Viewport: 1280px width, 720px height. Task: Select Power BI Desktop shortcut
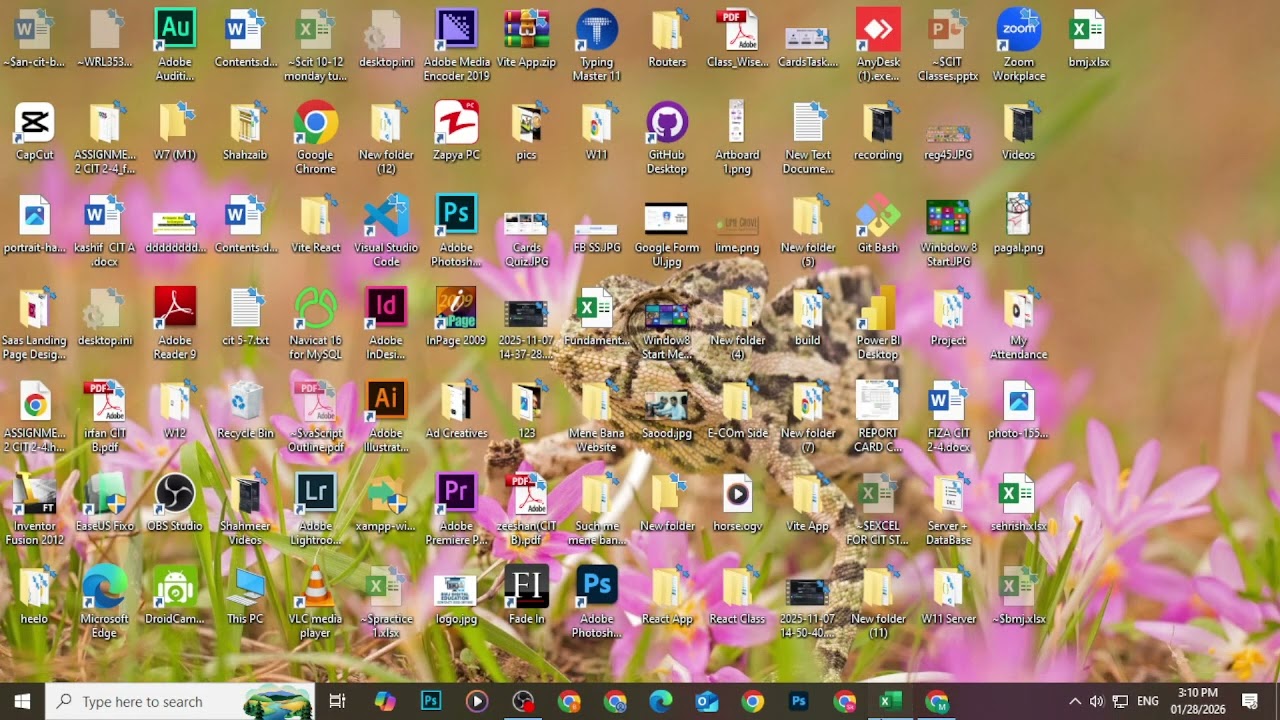coord(878,323)
